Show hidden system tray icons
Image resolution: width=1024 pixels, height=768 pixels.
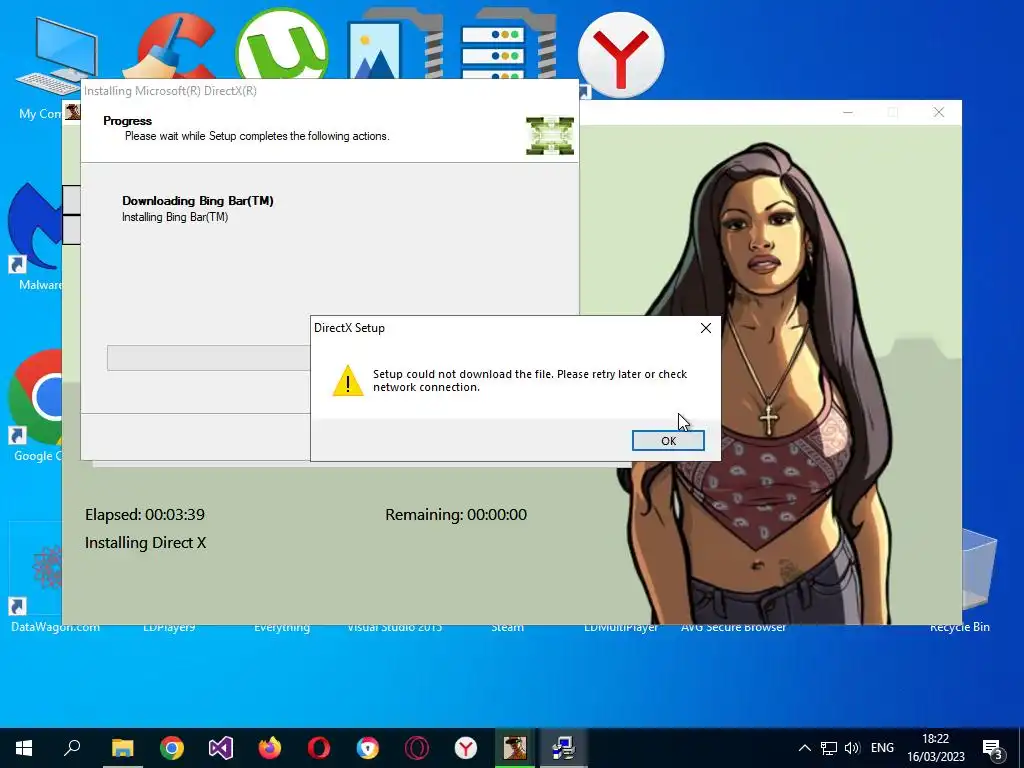(x=805, y=748)
